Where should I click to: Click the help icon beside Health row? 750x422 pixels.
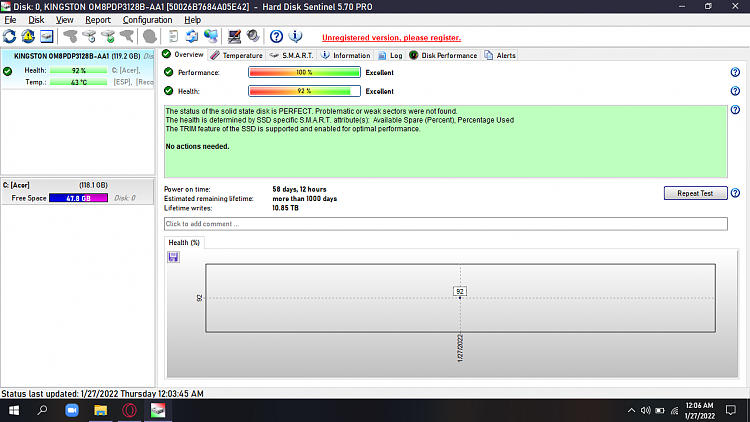[x=735, y=91]
